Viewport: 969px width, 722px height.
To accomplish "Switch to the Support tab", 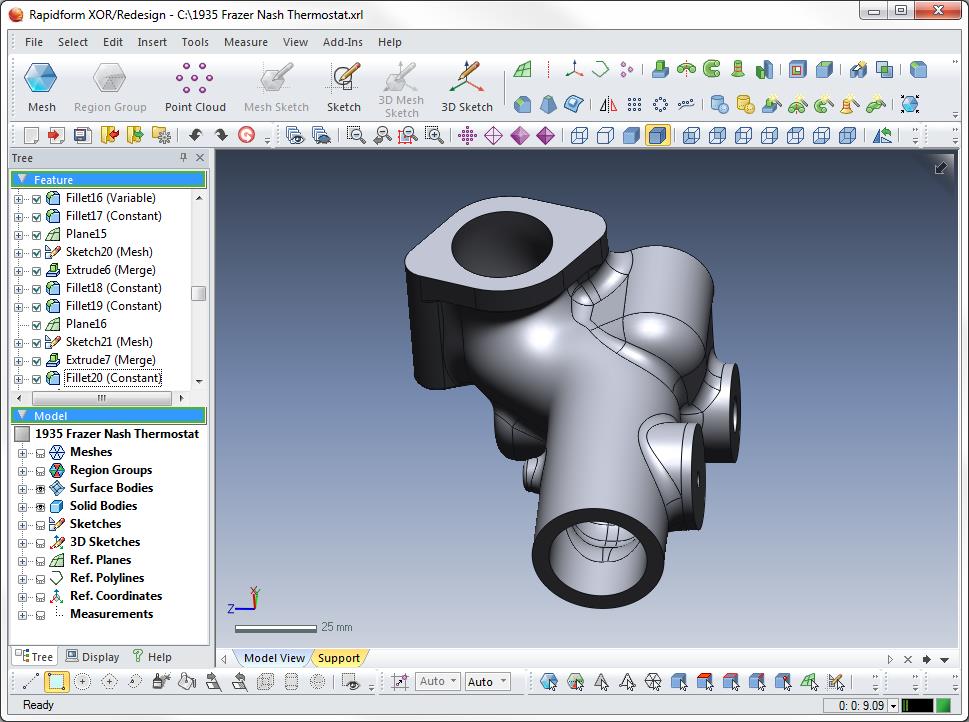I will [339, 658].
